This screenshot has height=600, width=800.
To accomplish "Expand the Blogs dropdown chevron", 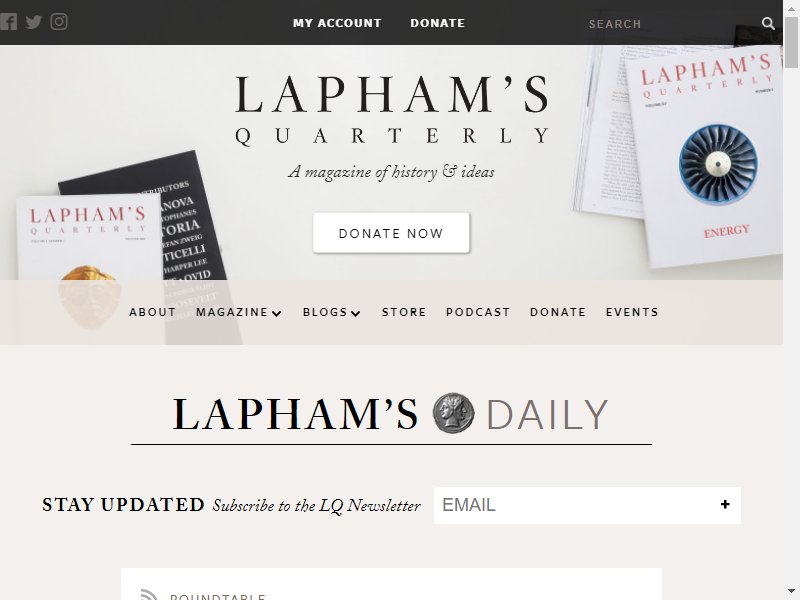I will [x=356, y=313].
